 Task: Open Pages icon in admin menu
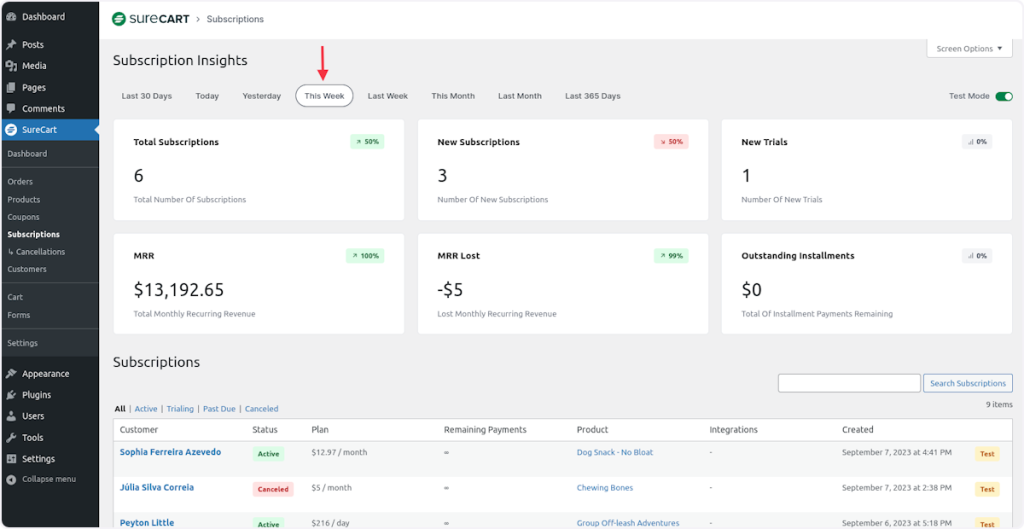tap(11, 87)
